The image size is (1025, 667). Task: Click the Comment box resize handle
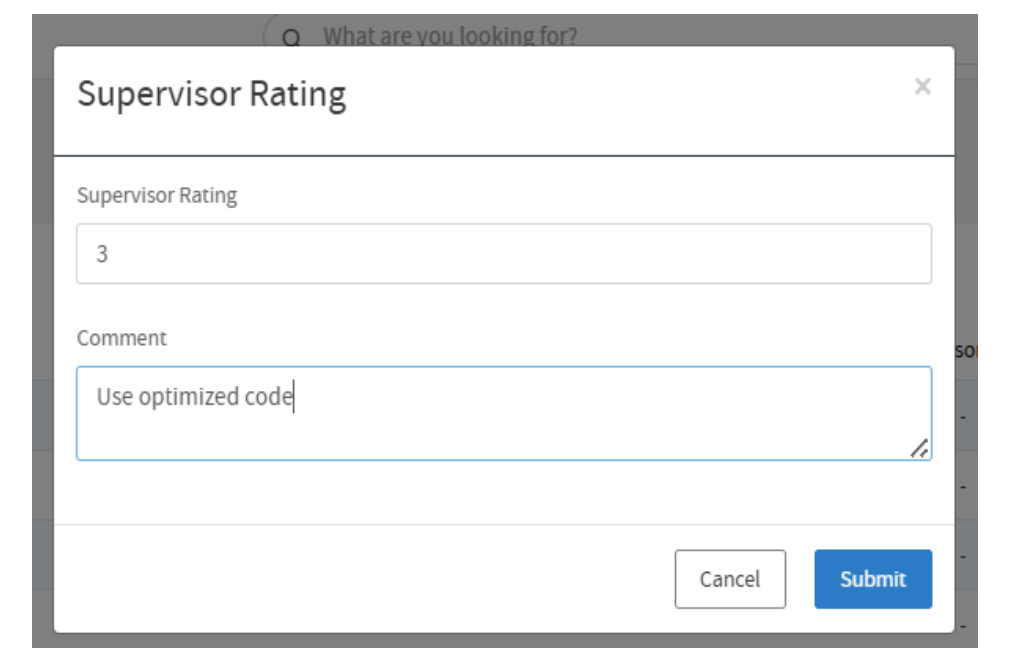(919, 449)
